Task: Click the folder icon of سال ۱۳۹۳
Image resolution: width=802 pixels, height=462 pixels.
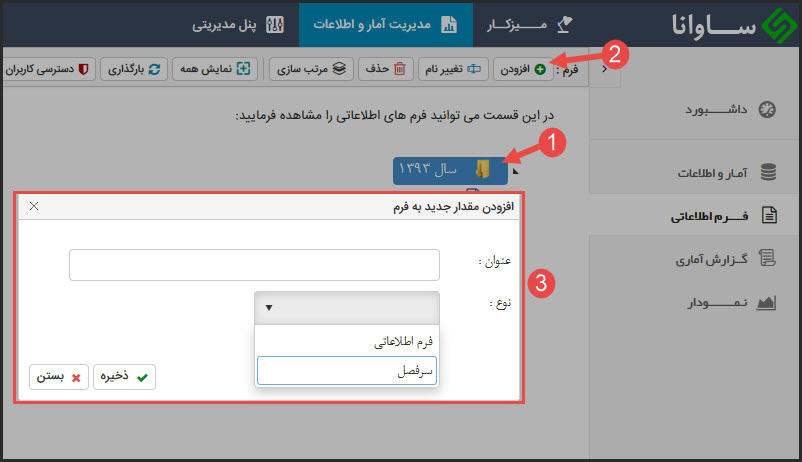Action: coord(483,169)
